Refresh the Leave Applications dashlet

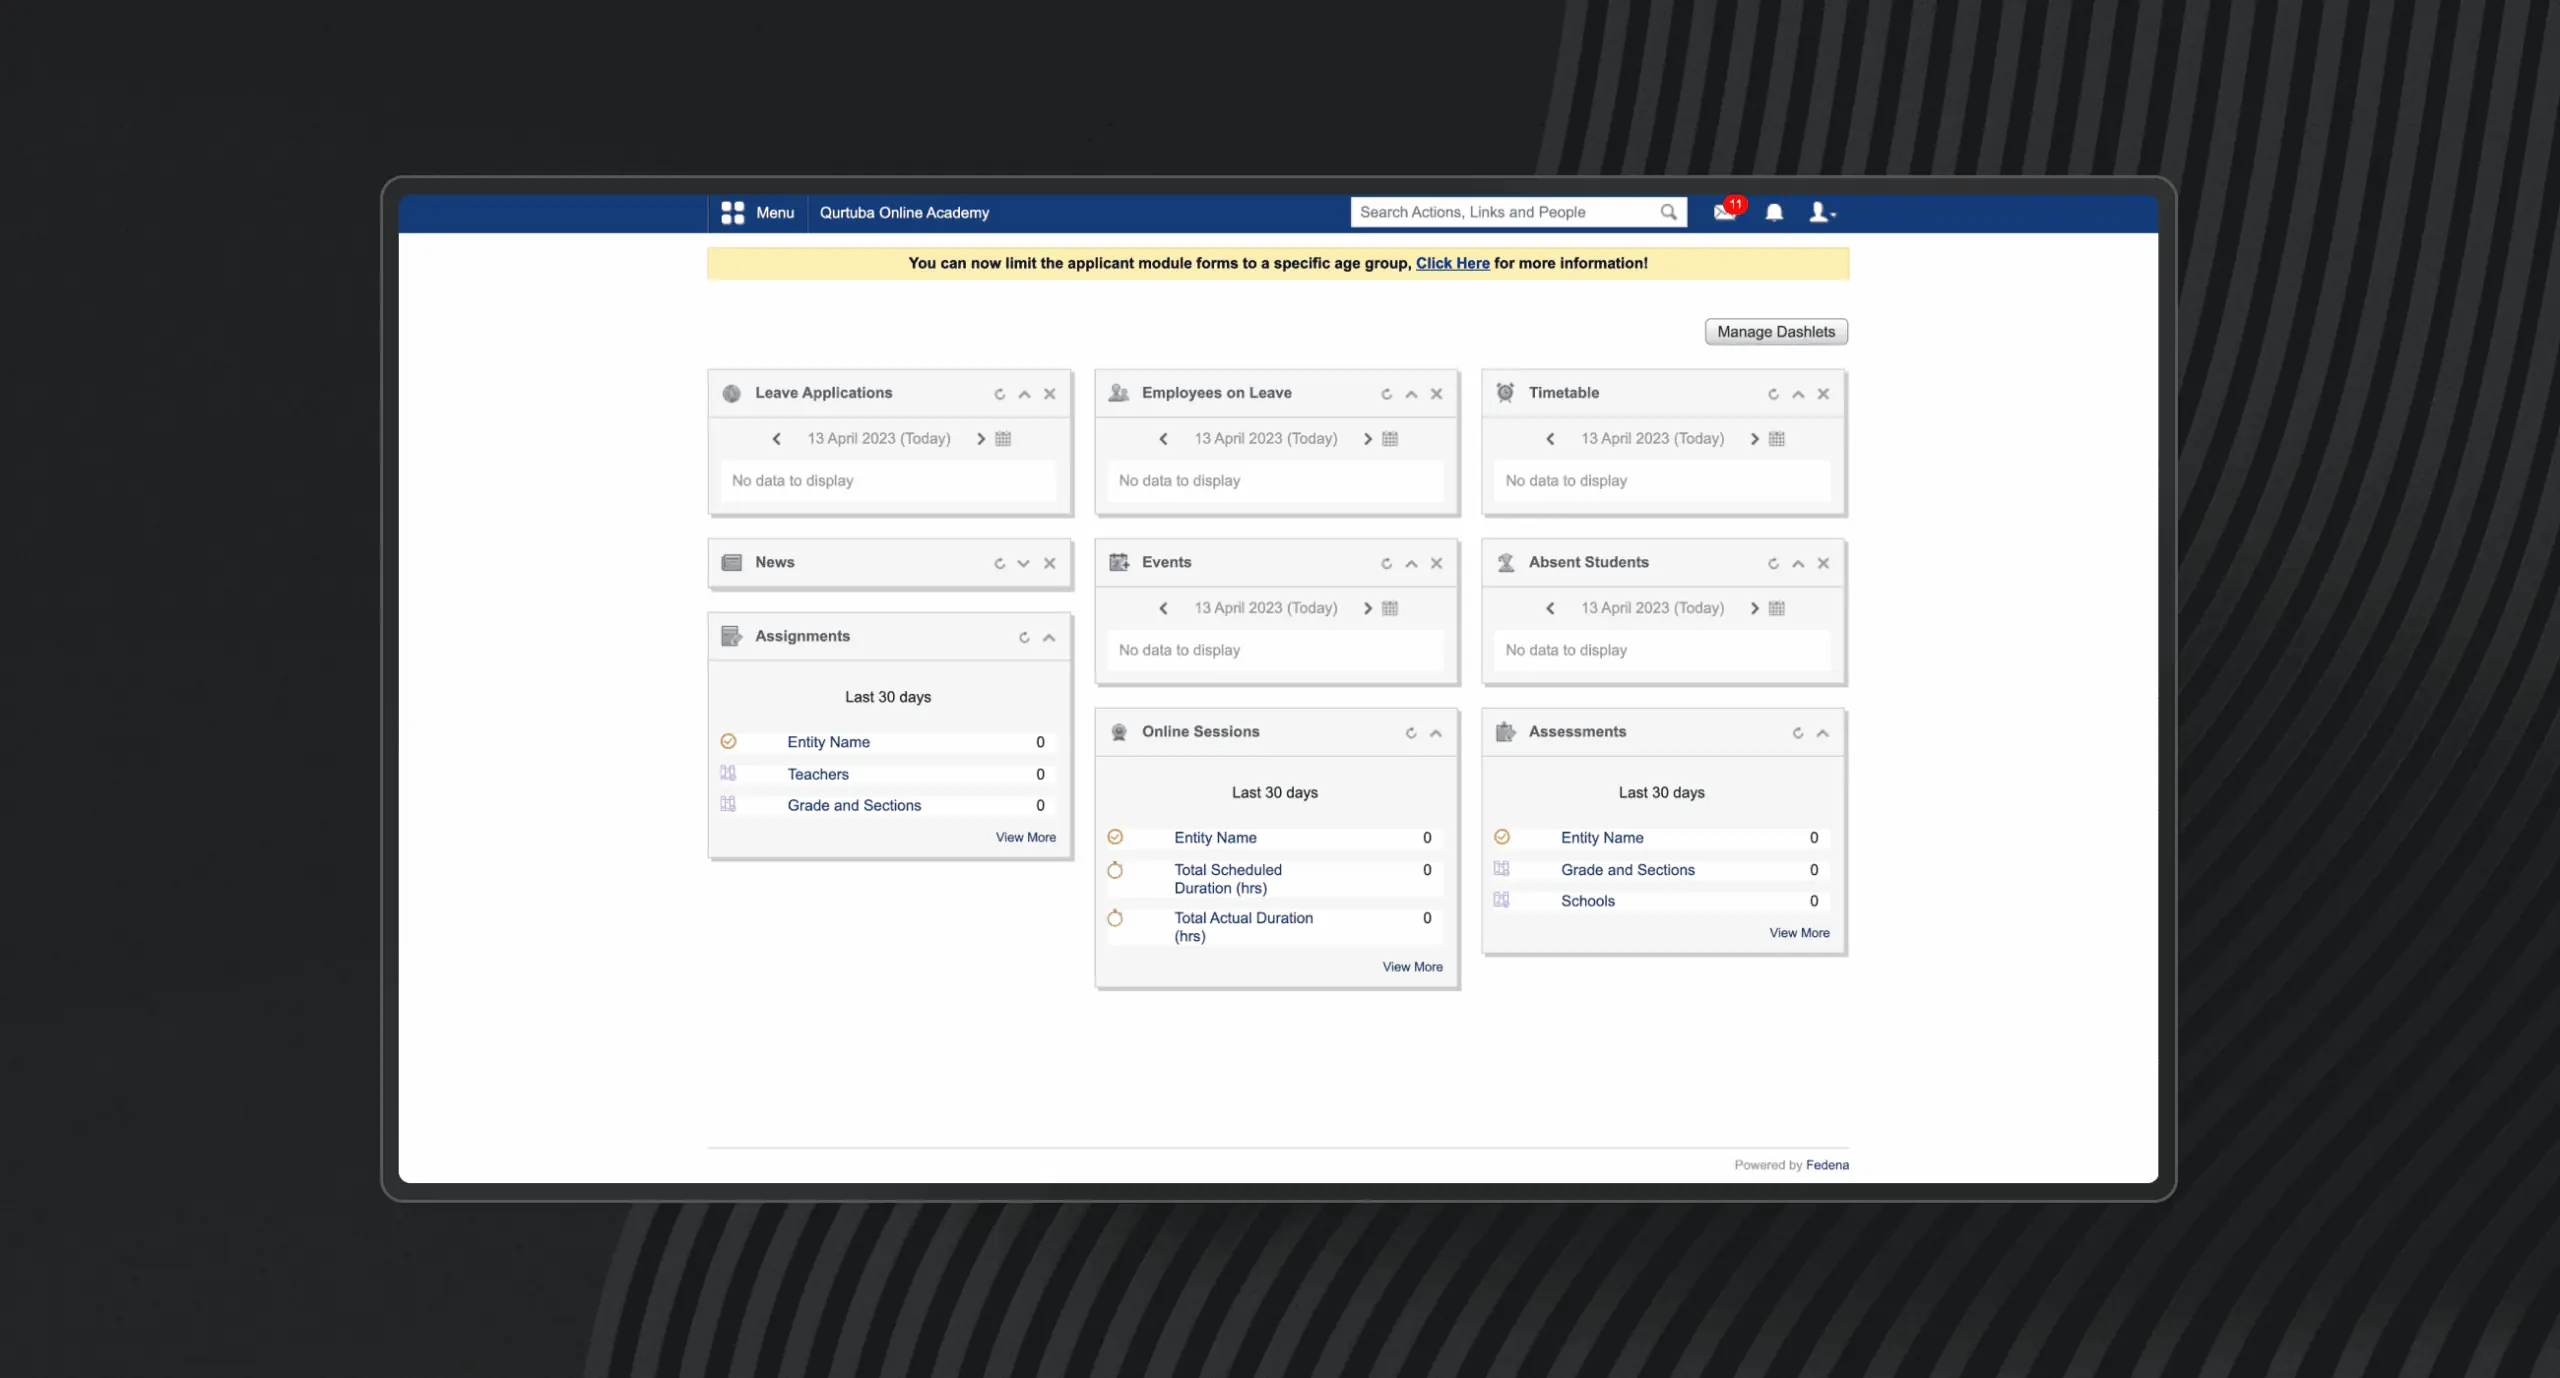click(999, 394)
